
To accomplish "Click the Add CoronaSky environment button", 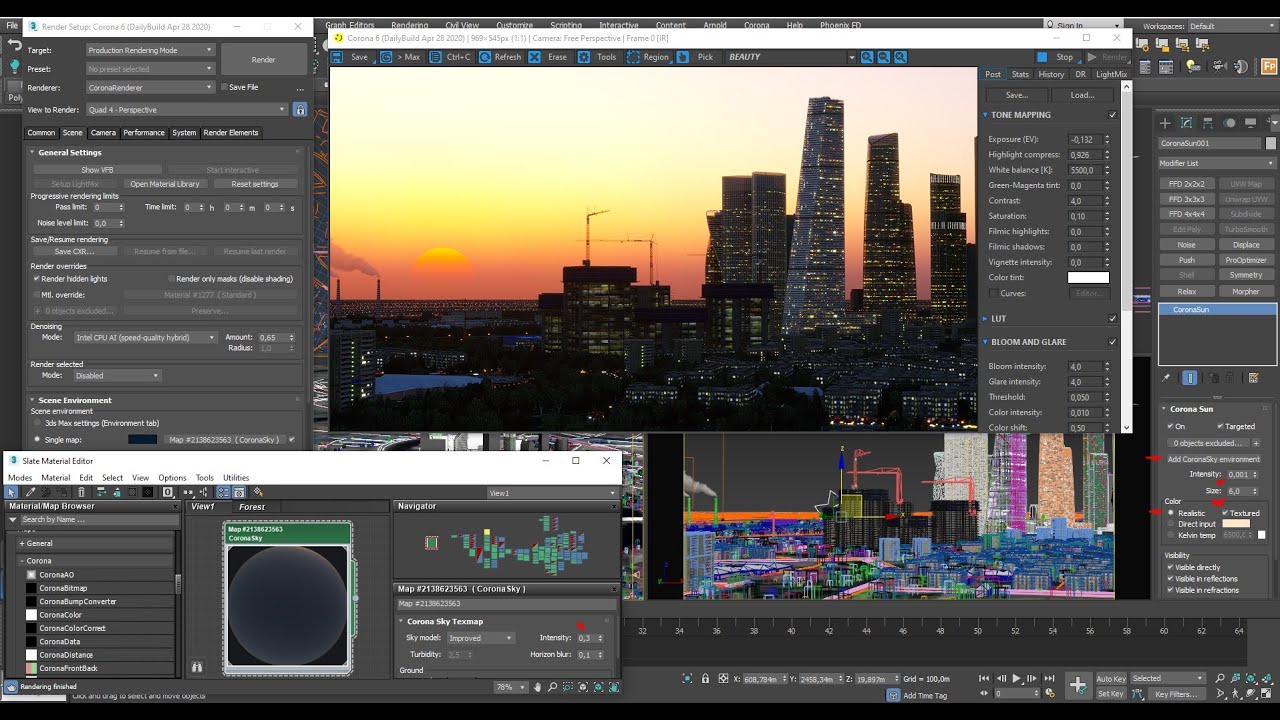I will coord(1214,459).
